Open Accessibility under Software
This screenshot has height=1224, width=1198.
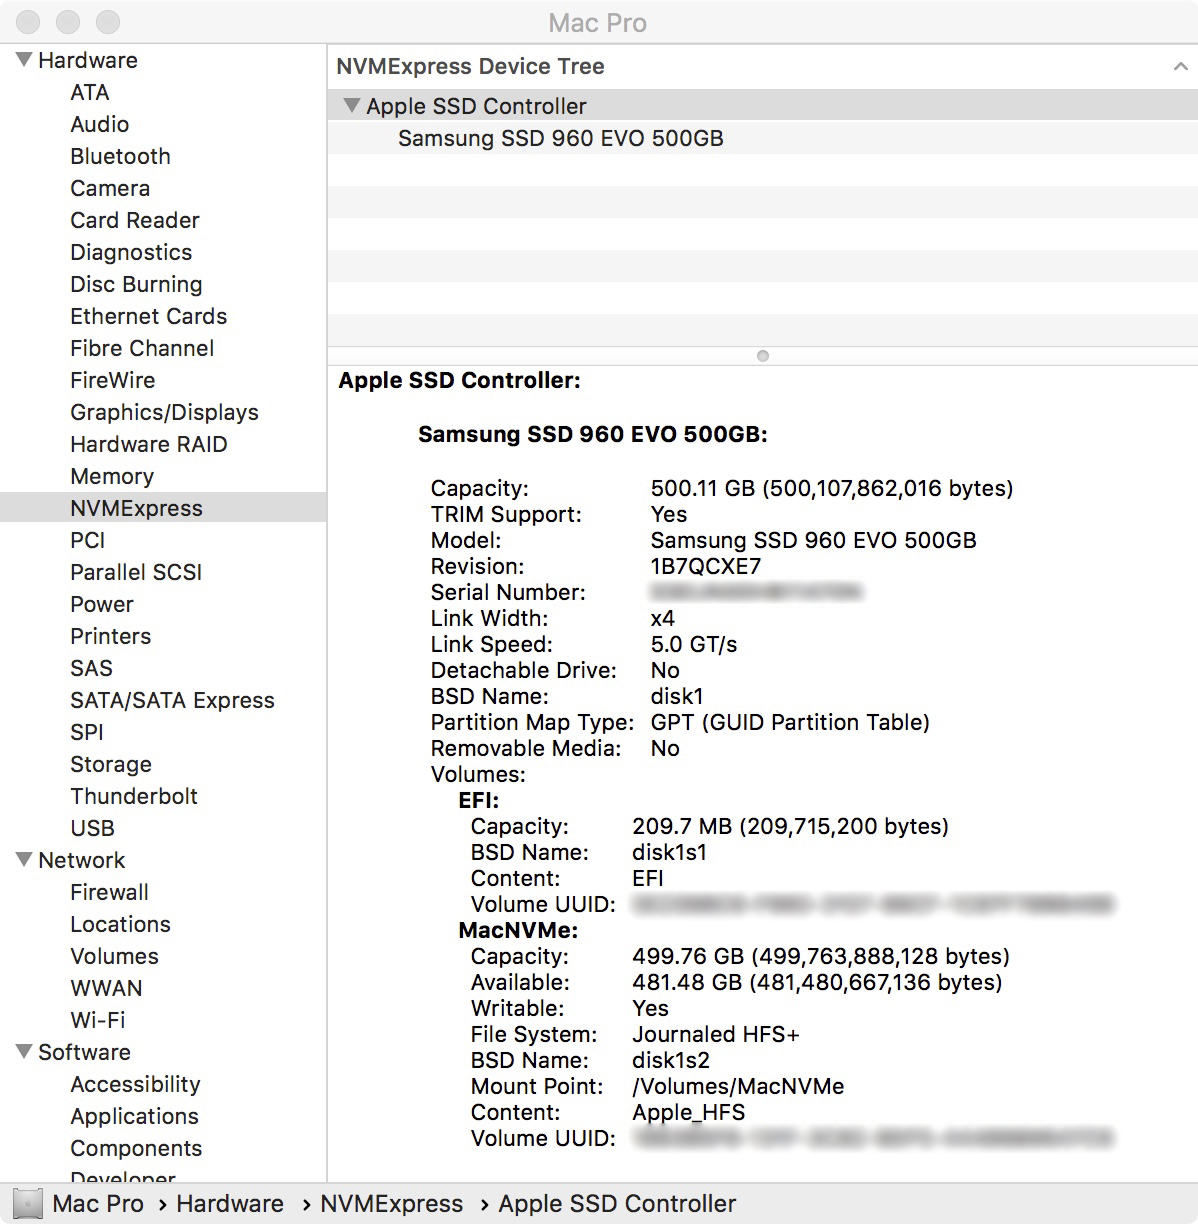click(x=135, y=1084)
